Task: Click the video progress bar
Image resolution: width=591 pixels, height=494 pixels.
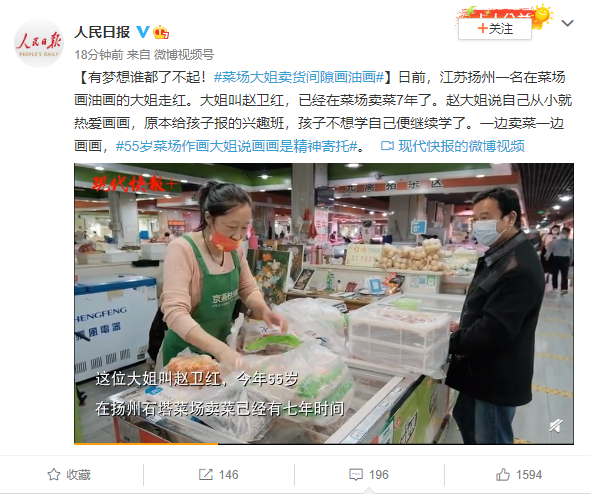Action: pyautogui.click(x=324, y=444)
